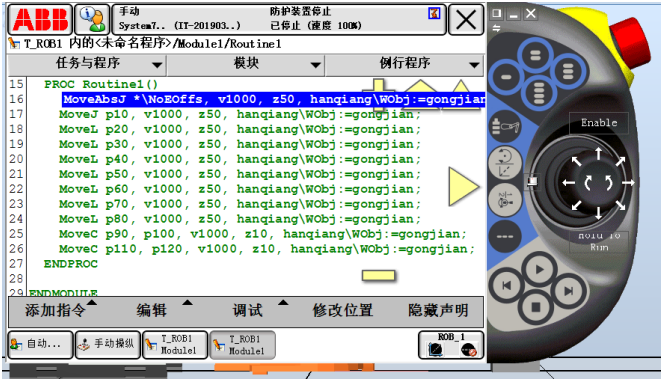Select MoveL p70 line 23
664x383 pixels.
coord(240,204)
